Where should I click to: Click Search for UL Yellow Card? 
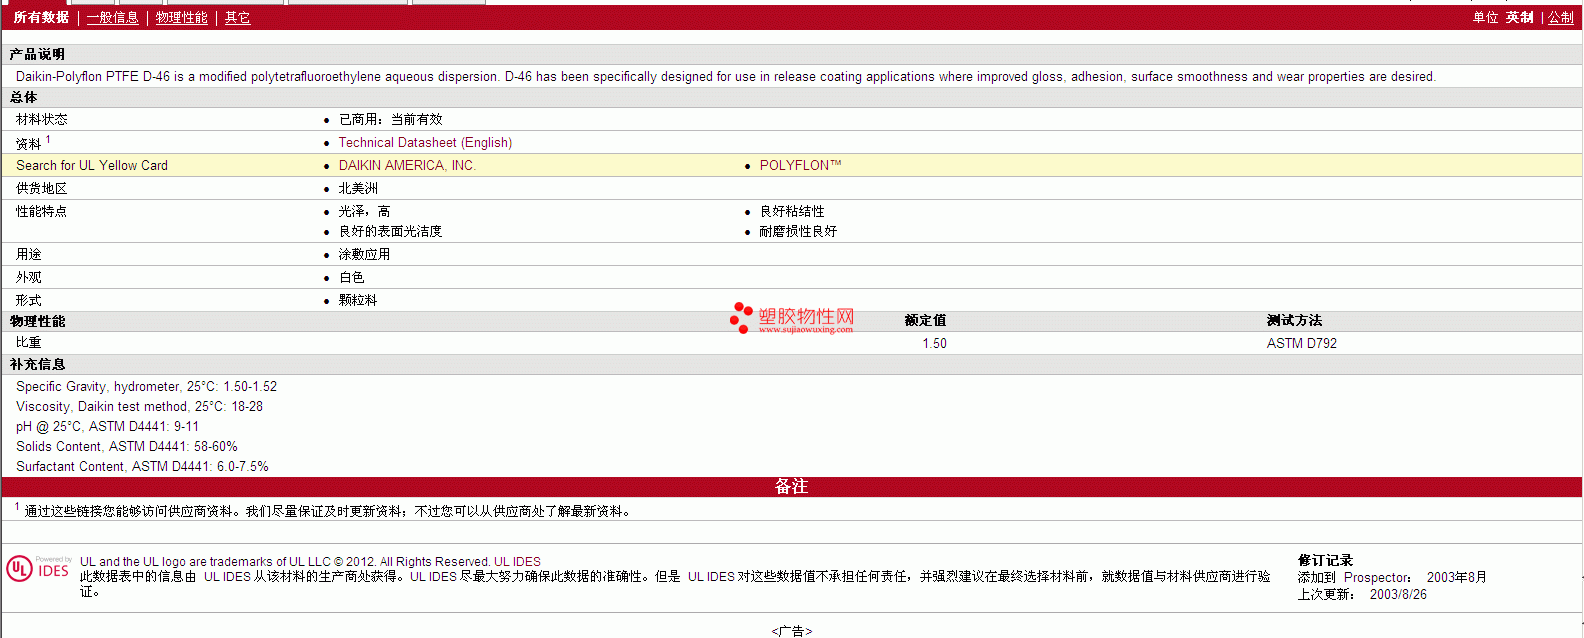pos(92,166)
